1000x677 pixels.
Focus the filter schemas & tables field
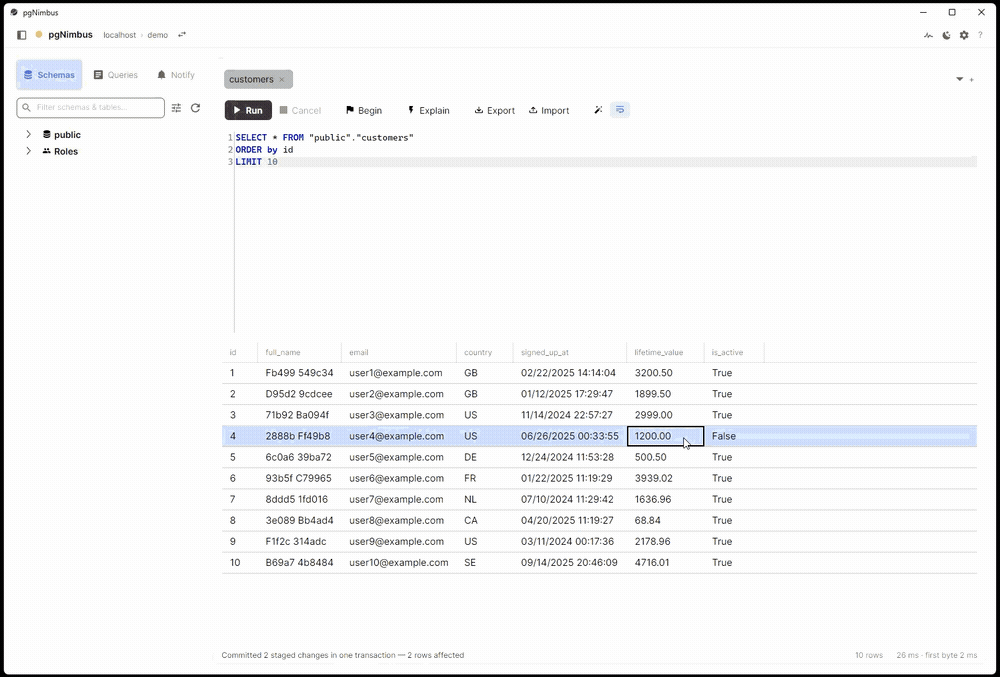click(91, 108)
